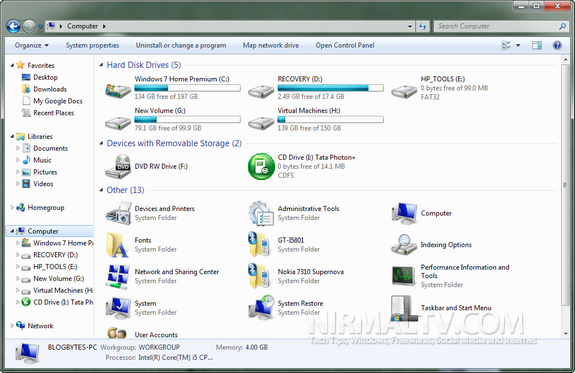Expand the Network tree node
Image resolution: width=575 pixels, height=373 pixels.
(12, 326)
